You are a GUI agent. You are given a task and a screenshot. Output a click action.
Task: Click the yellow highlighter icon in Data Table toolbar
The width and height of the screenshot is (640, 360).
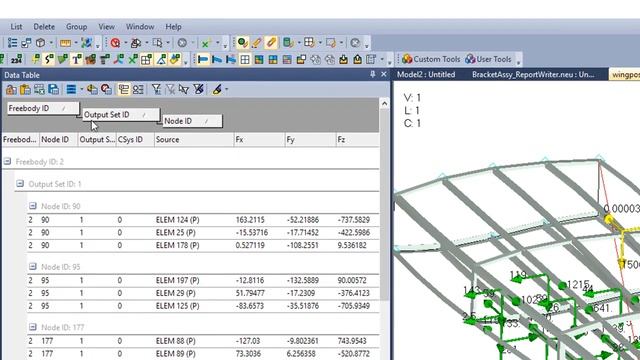[x=217, y=89]
